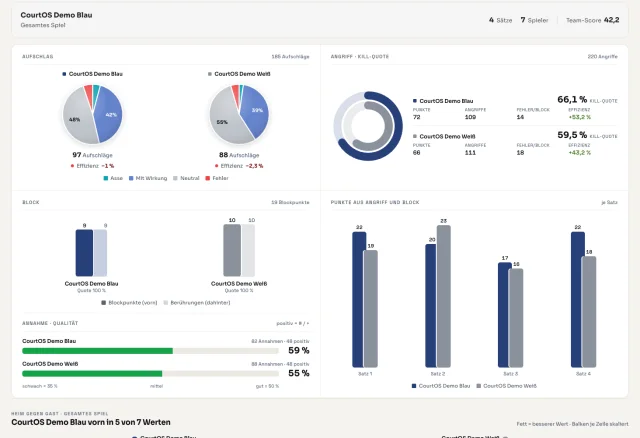Click the gray Satz 2 bar showing 23
Screen dimensions: 640x438
coord(444,296)
